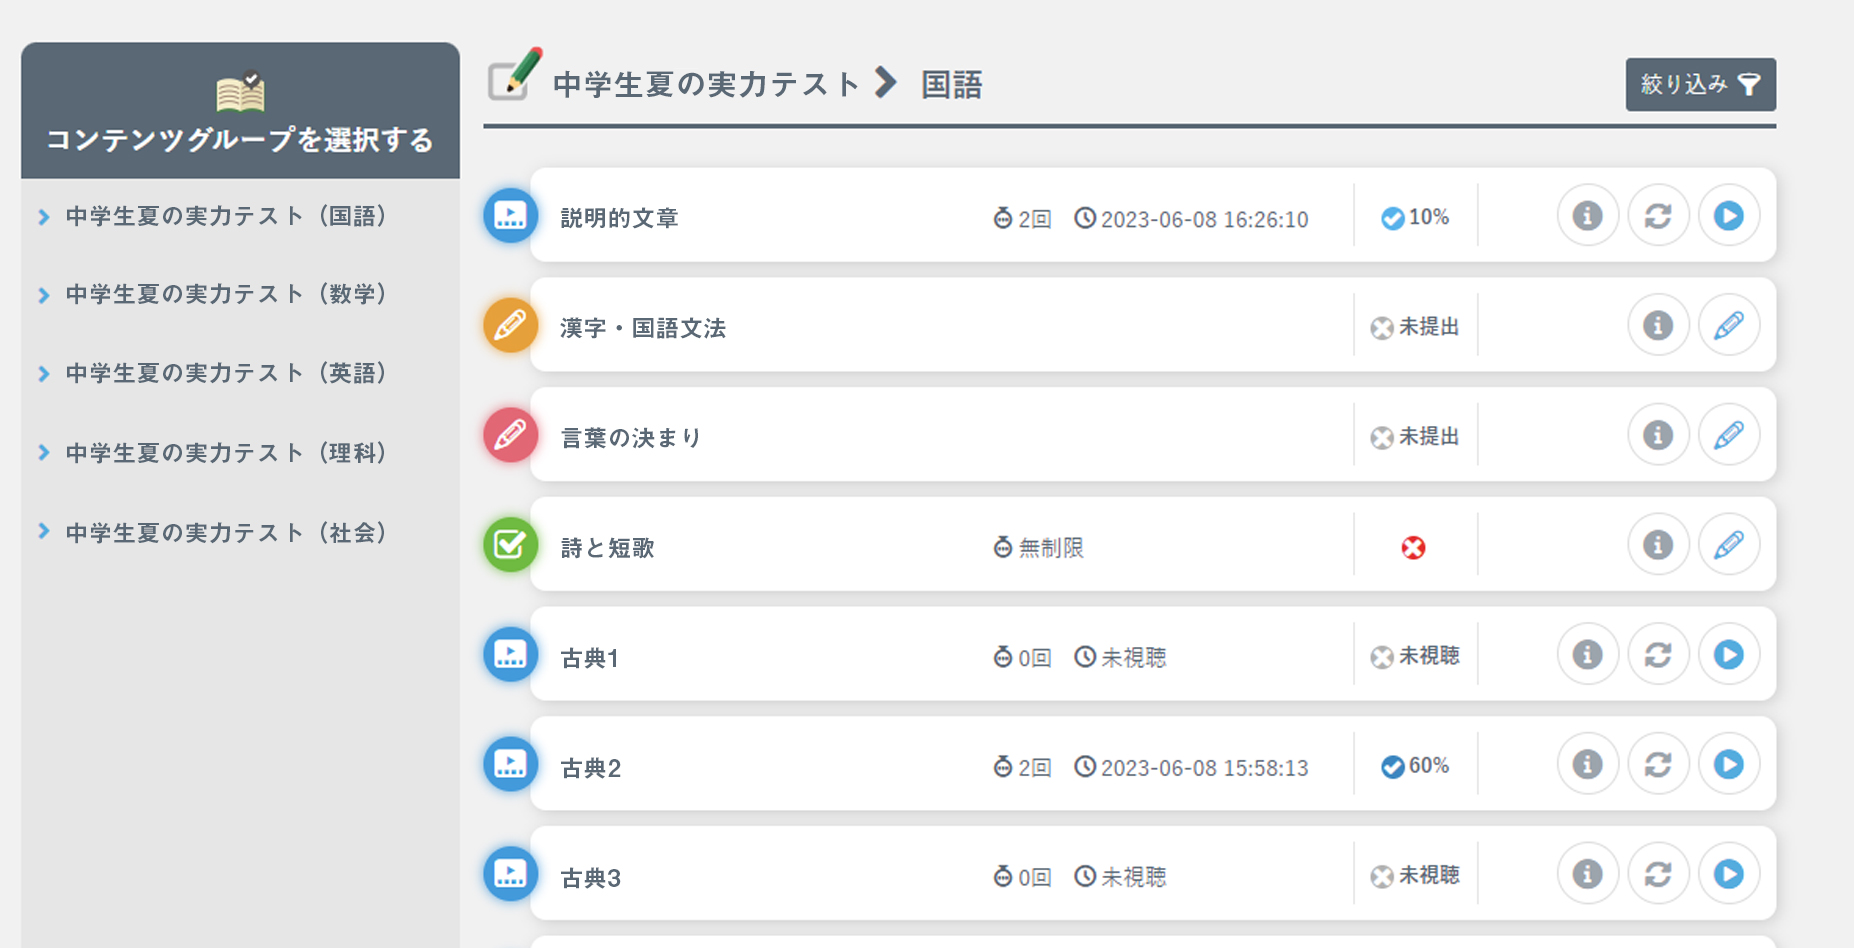Image resolution: width=1854 pixels, height=948 pixels.
Task: Open the 絞り込み filter
Action: coord(1699,85)
